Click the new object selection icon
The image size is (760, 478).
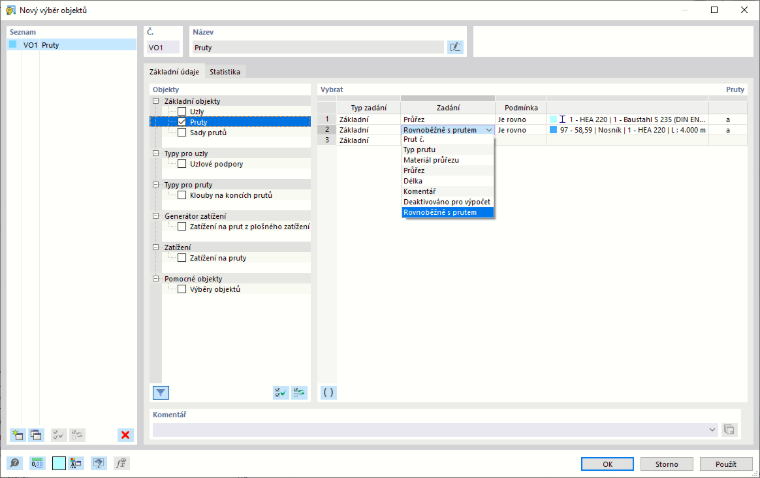tap(18, 435)
